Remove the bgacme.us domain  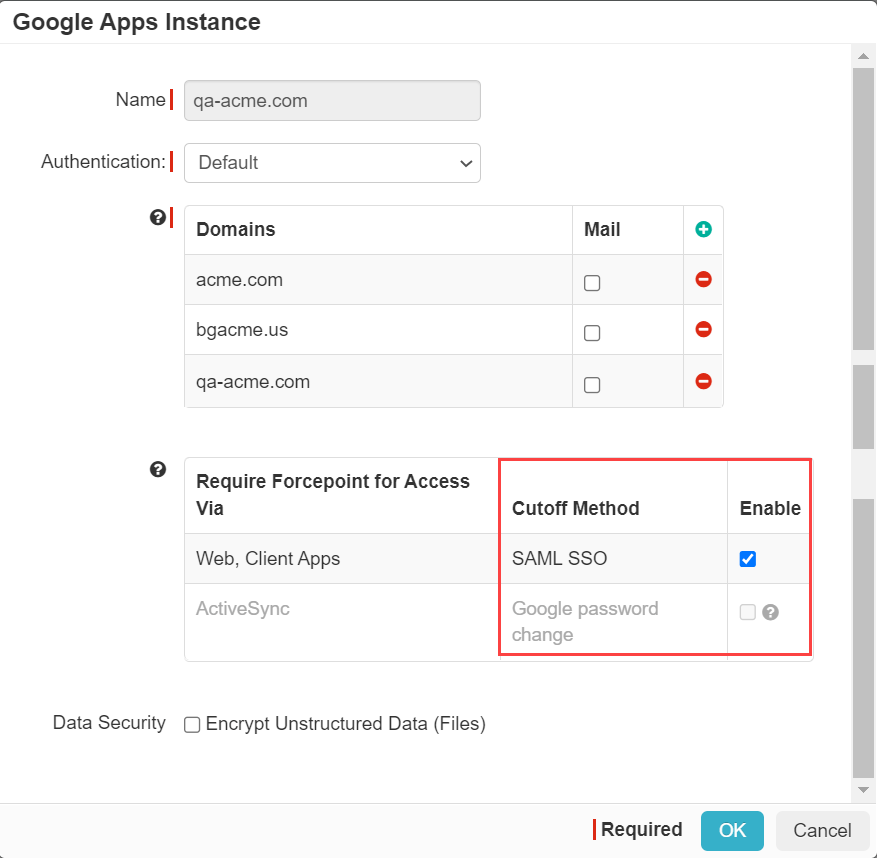pos(703,329)
